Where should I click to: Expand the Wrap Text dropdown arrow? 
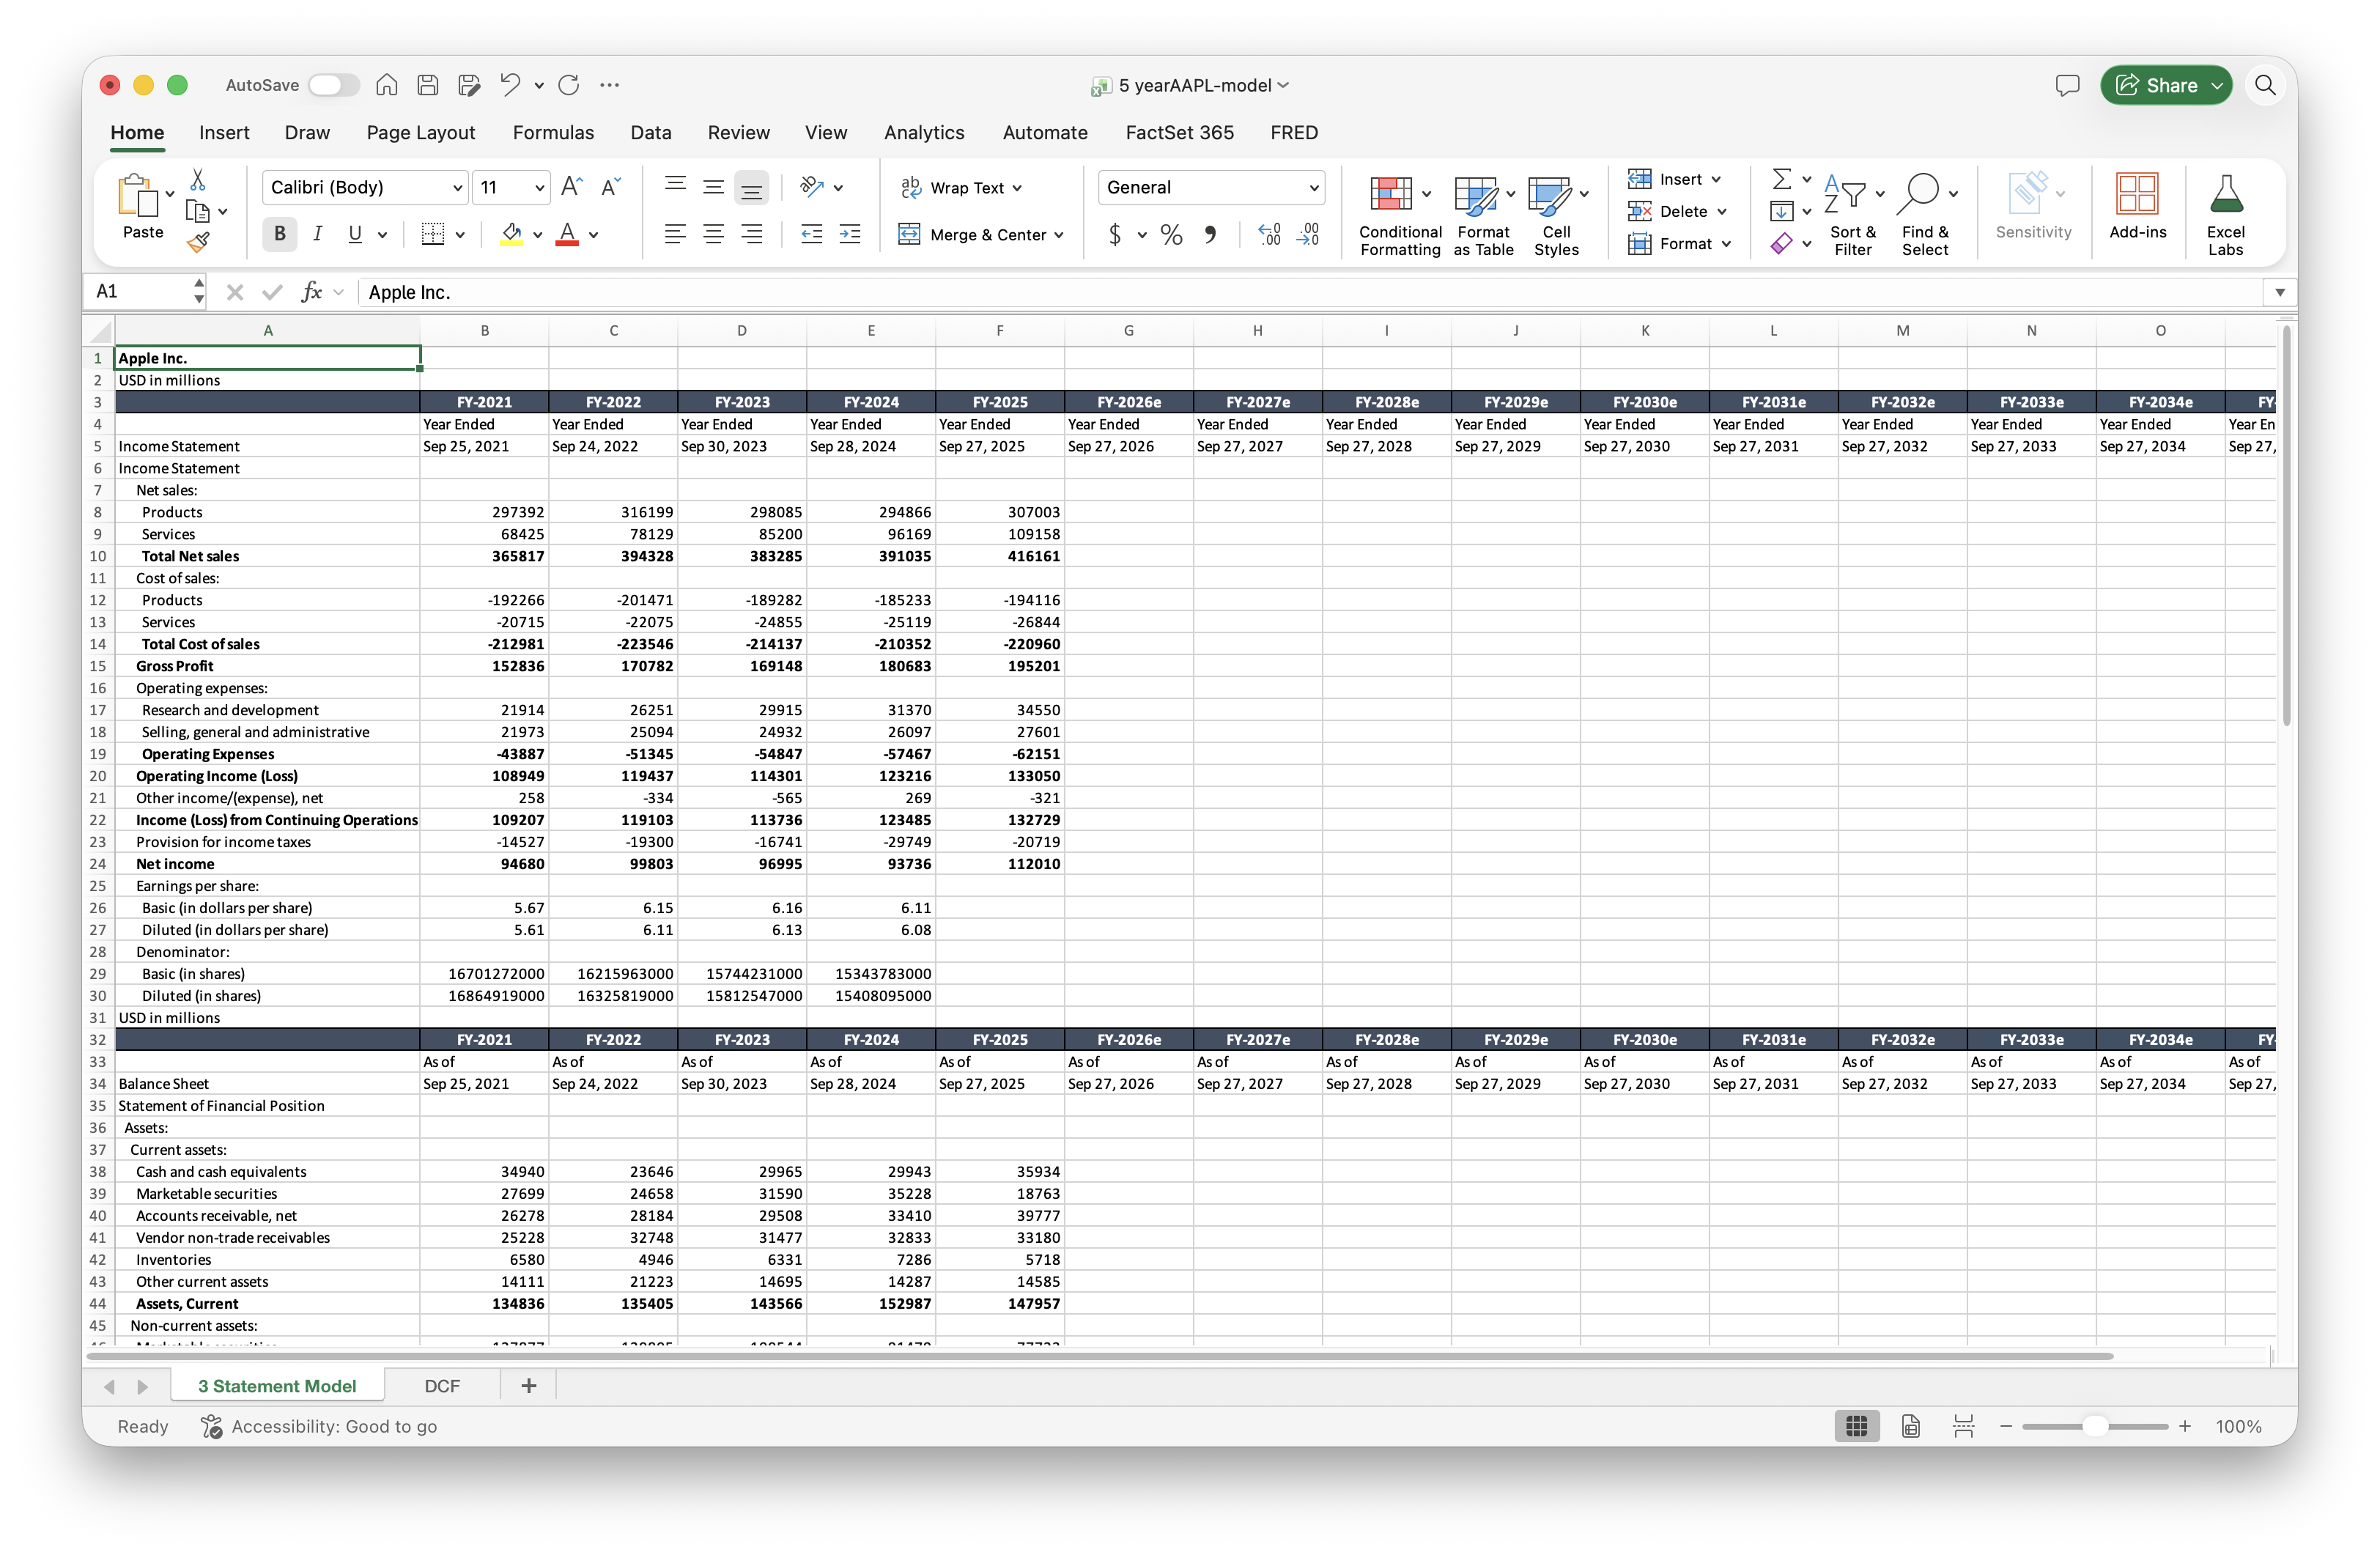(1018, 188)
